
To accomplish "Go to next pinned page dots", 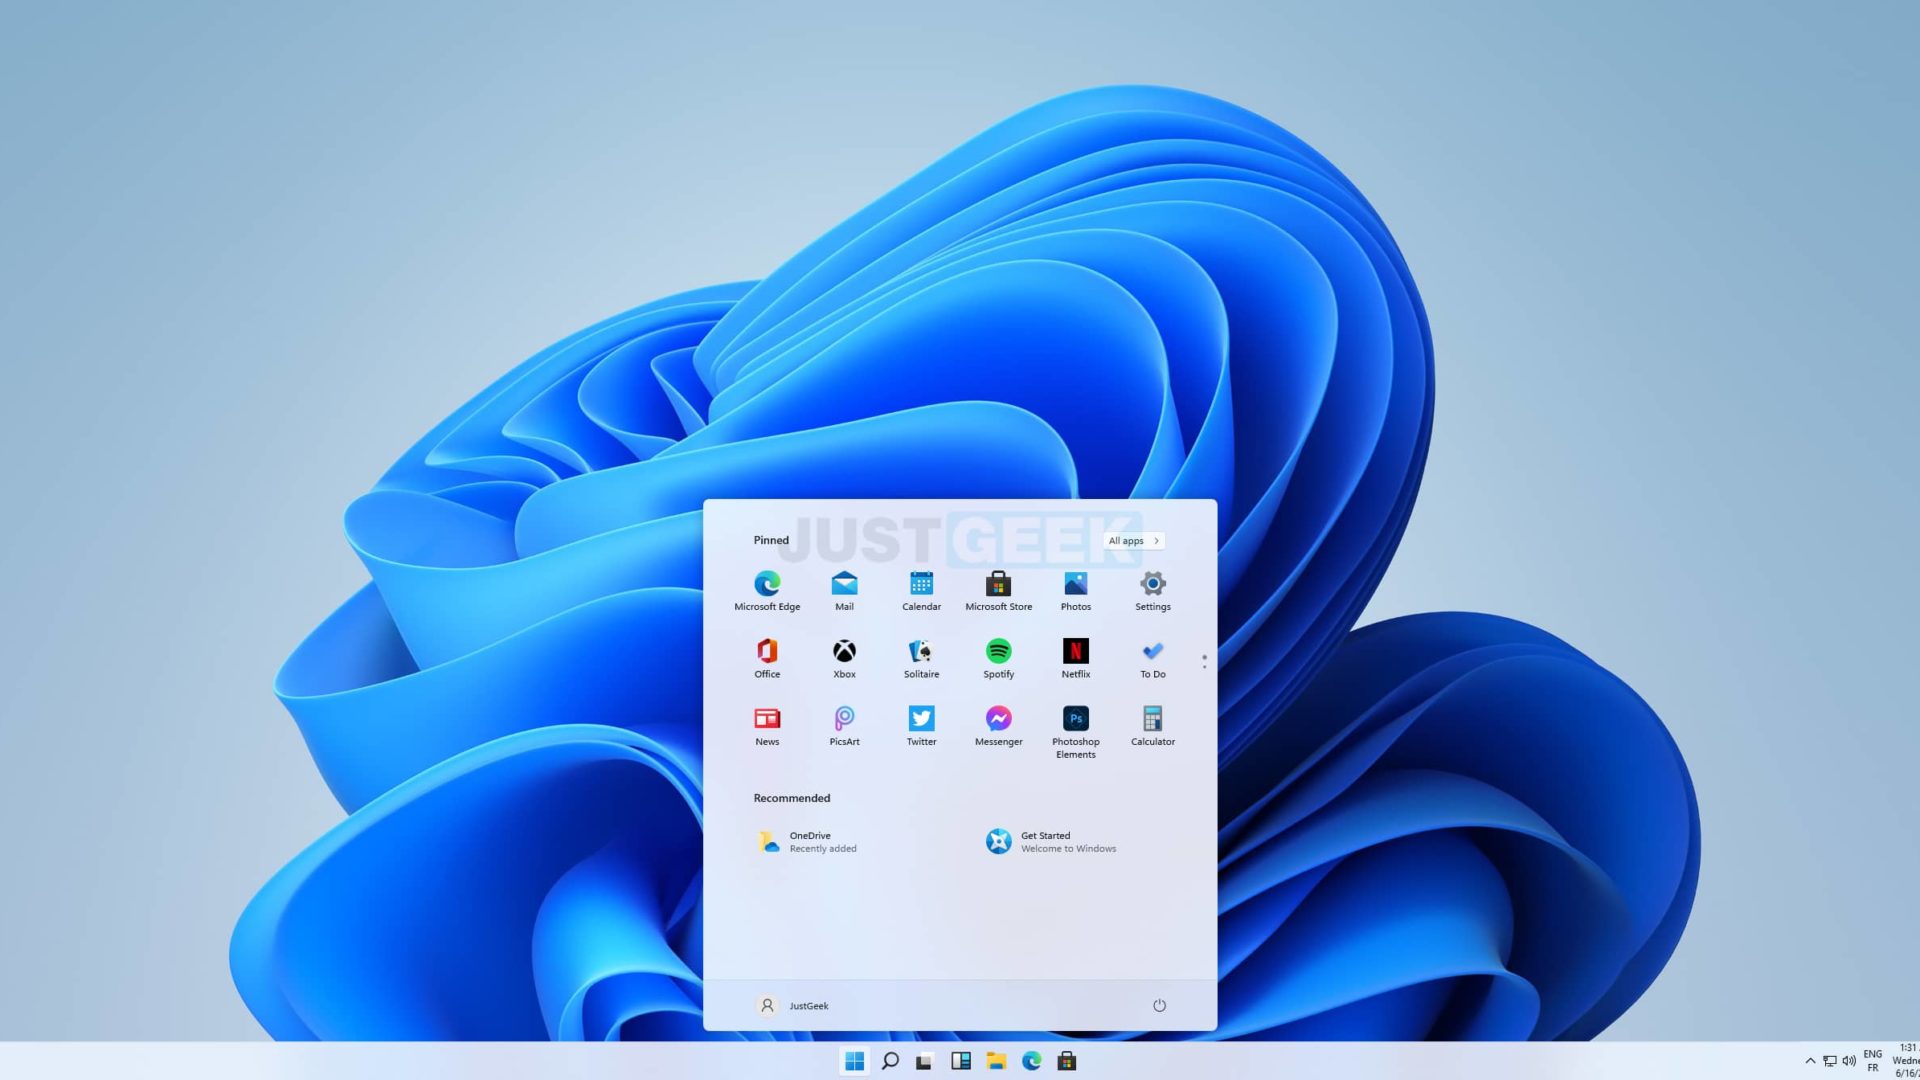I will 1204,661.
